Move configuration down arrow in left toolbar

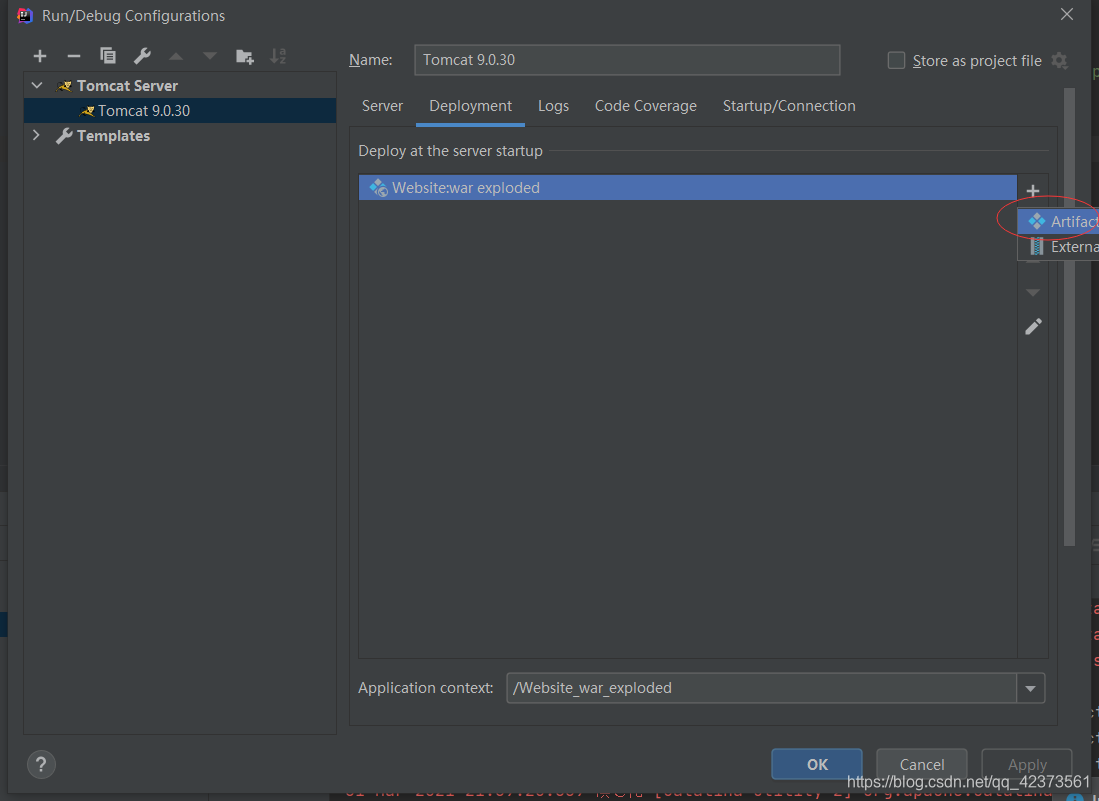[210, 56]
